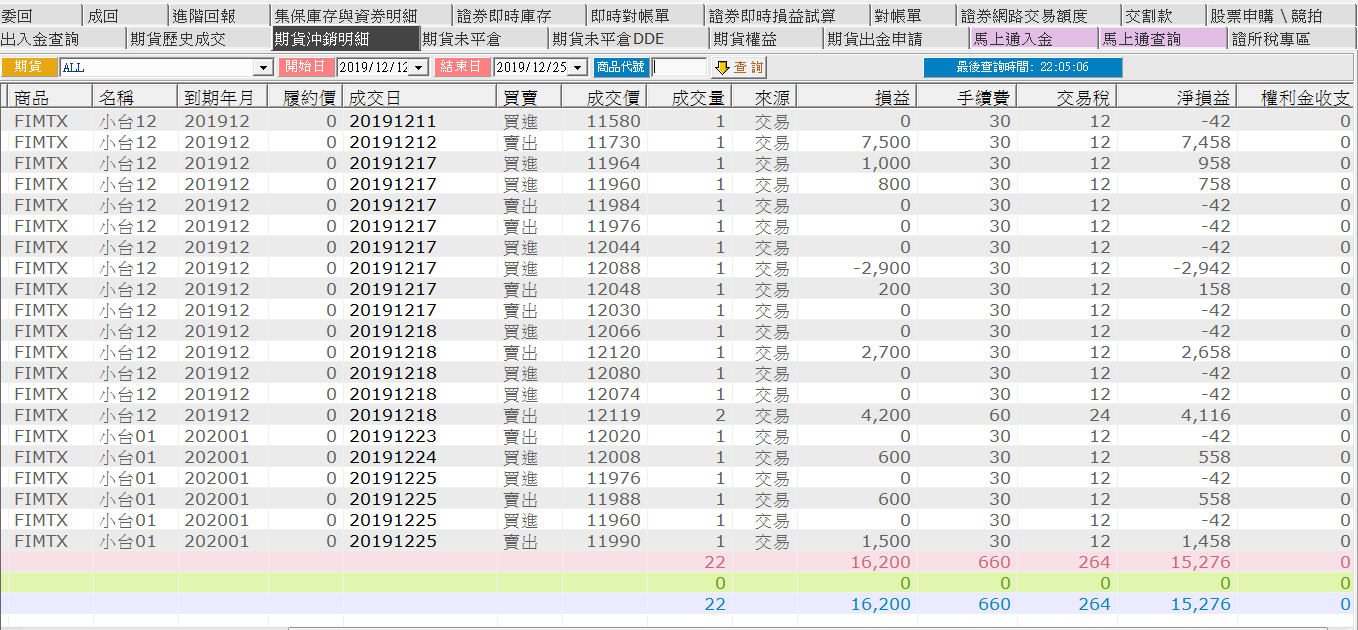1358x630 pixels.
Task: Sort by 淨損益 column header
Action: pos(1177,97)
